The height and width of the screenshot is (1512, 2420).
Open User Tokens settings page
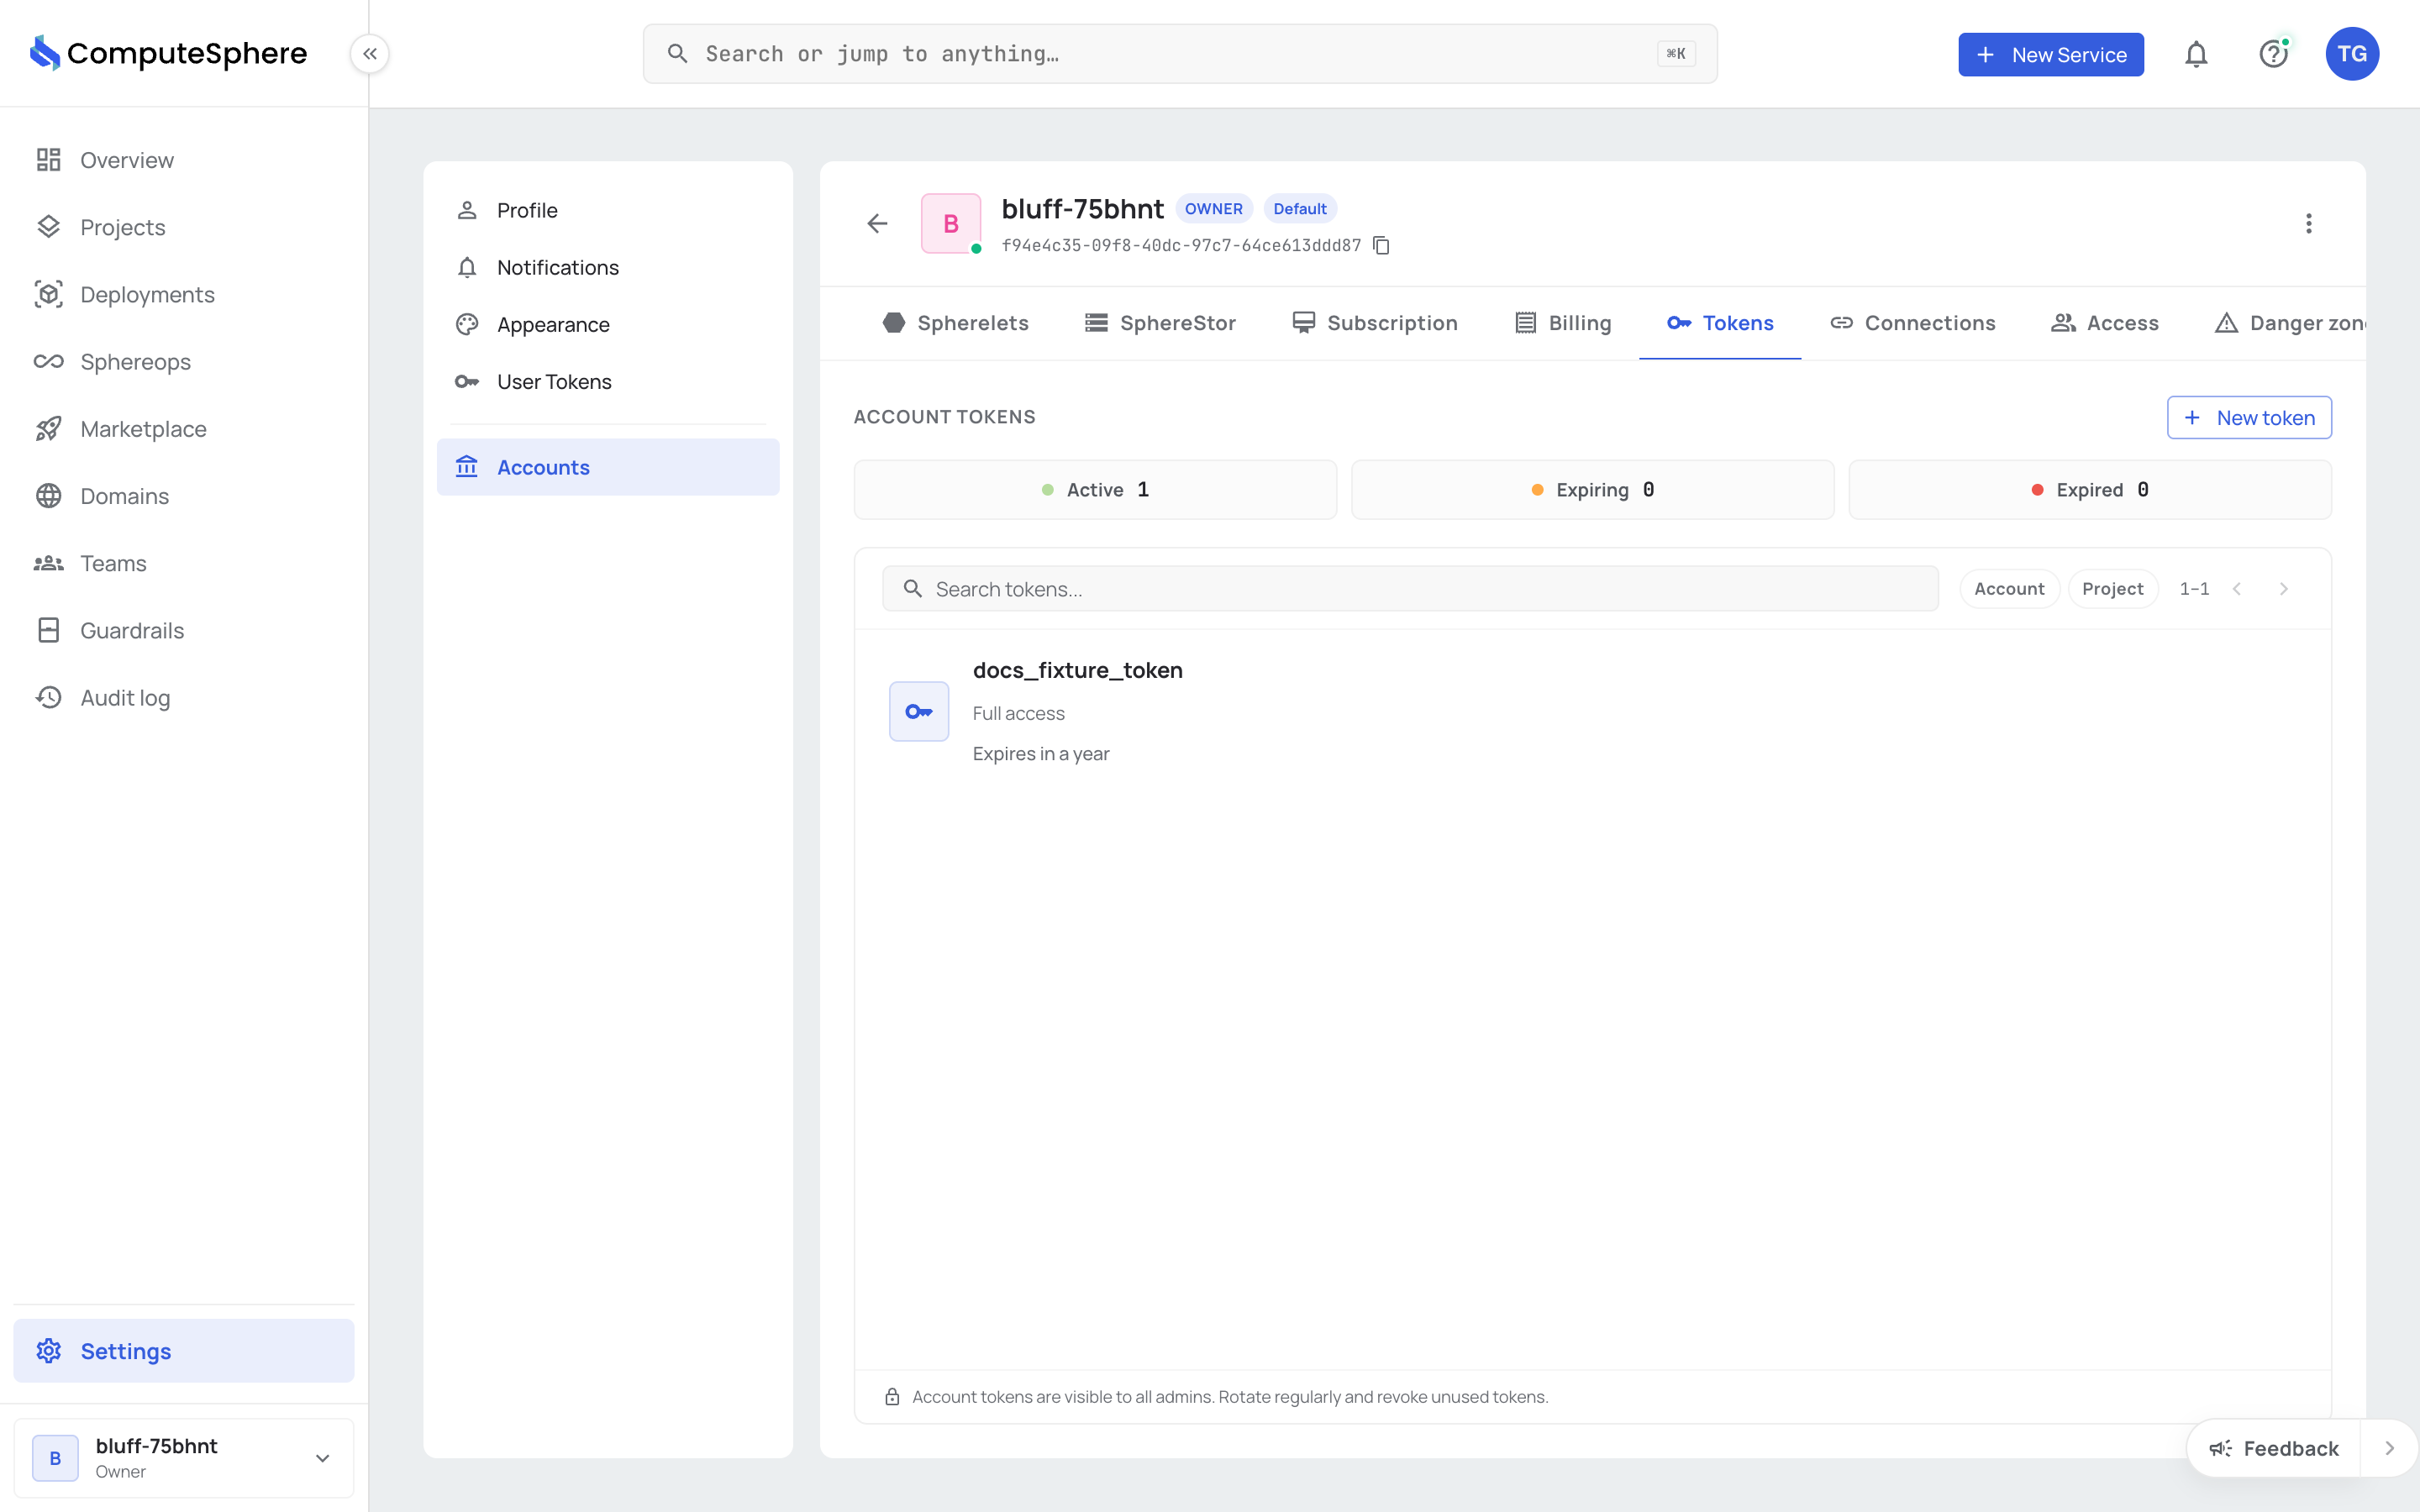(608, 381)
